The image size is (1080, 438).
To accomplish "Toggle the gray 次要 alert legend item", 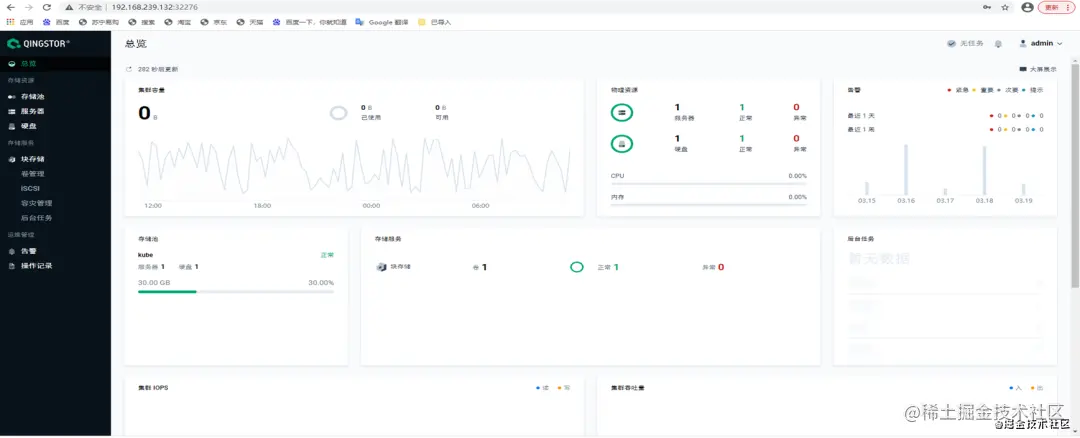I will point(1008,90).
